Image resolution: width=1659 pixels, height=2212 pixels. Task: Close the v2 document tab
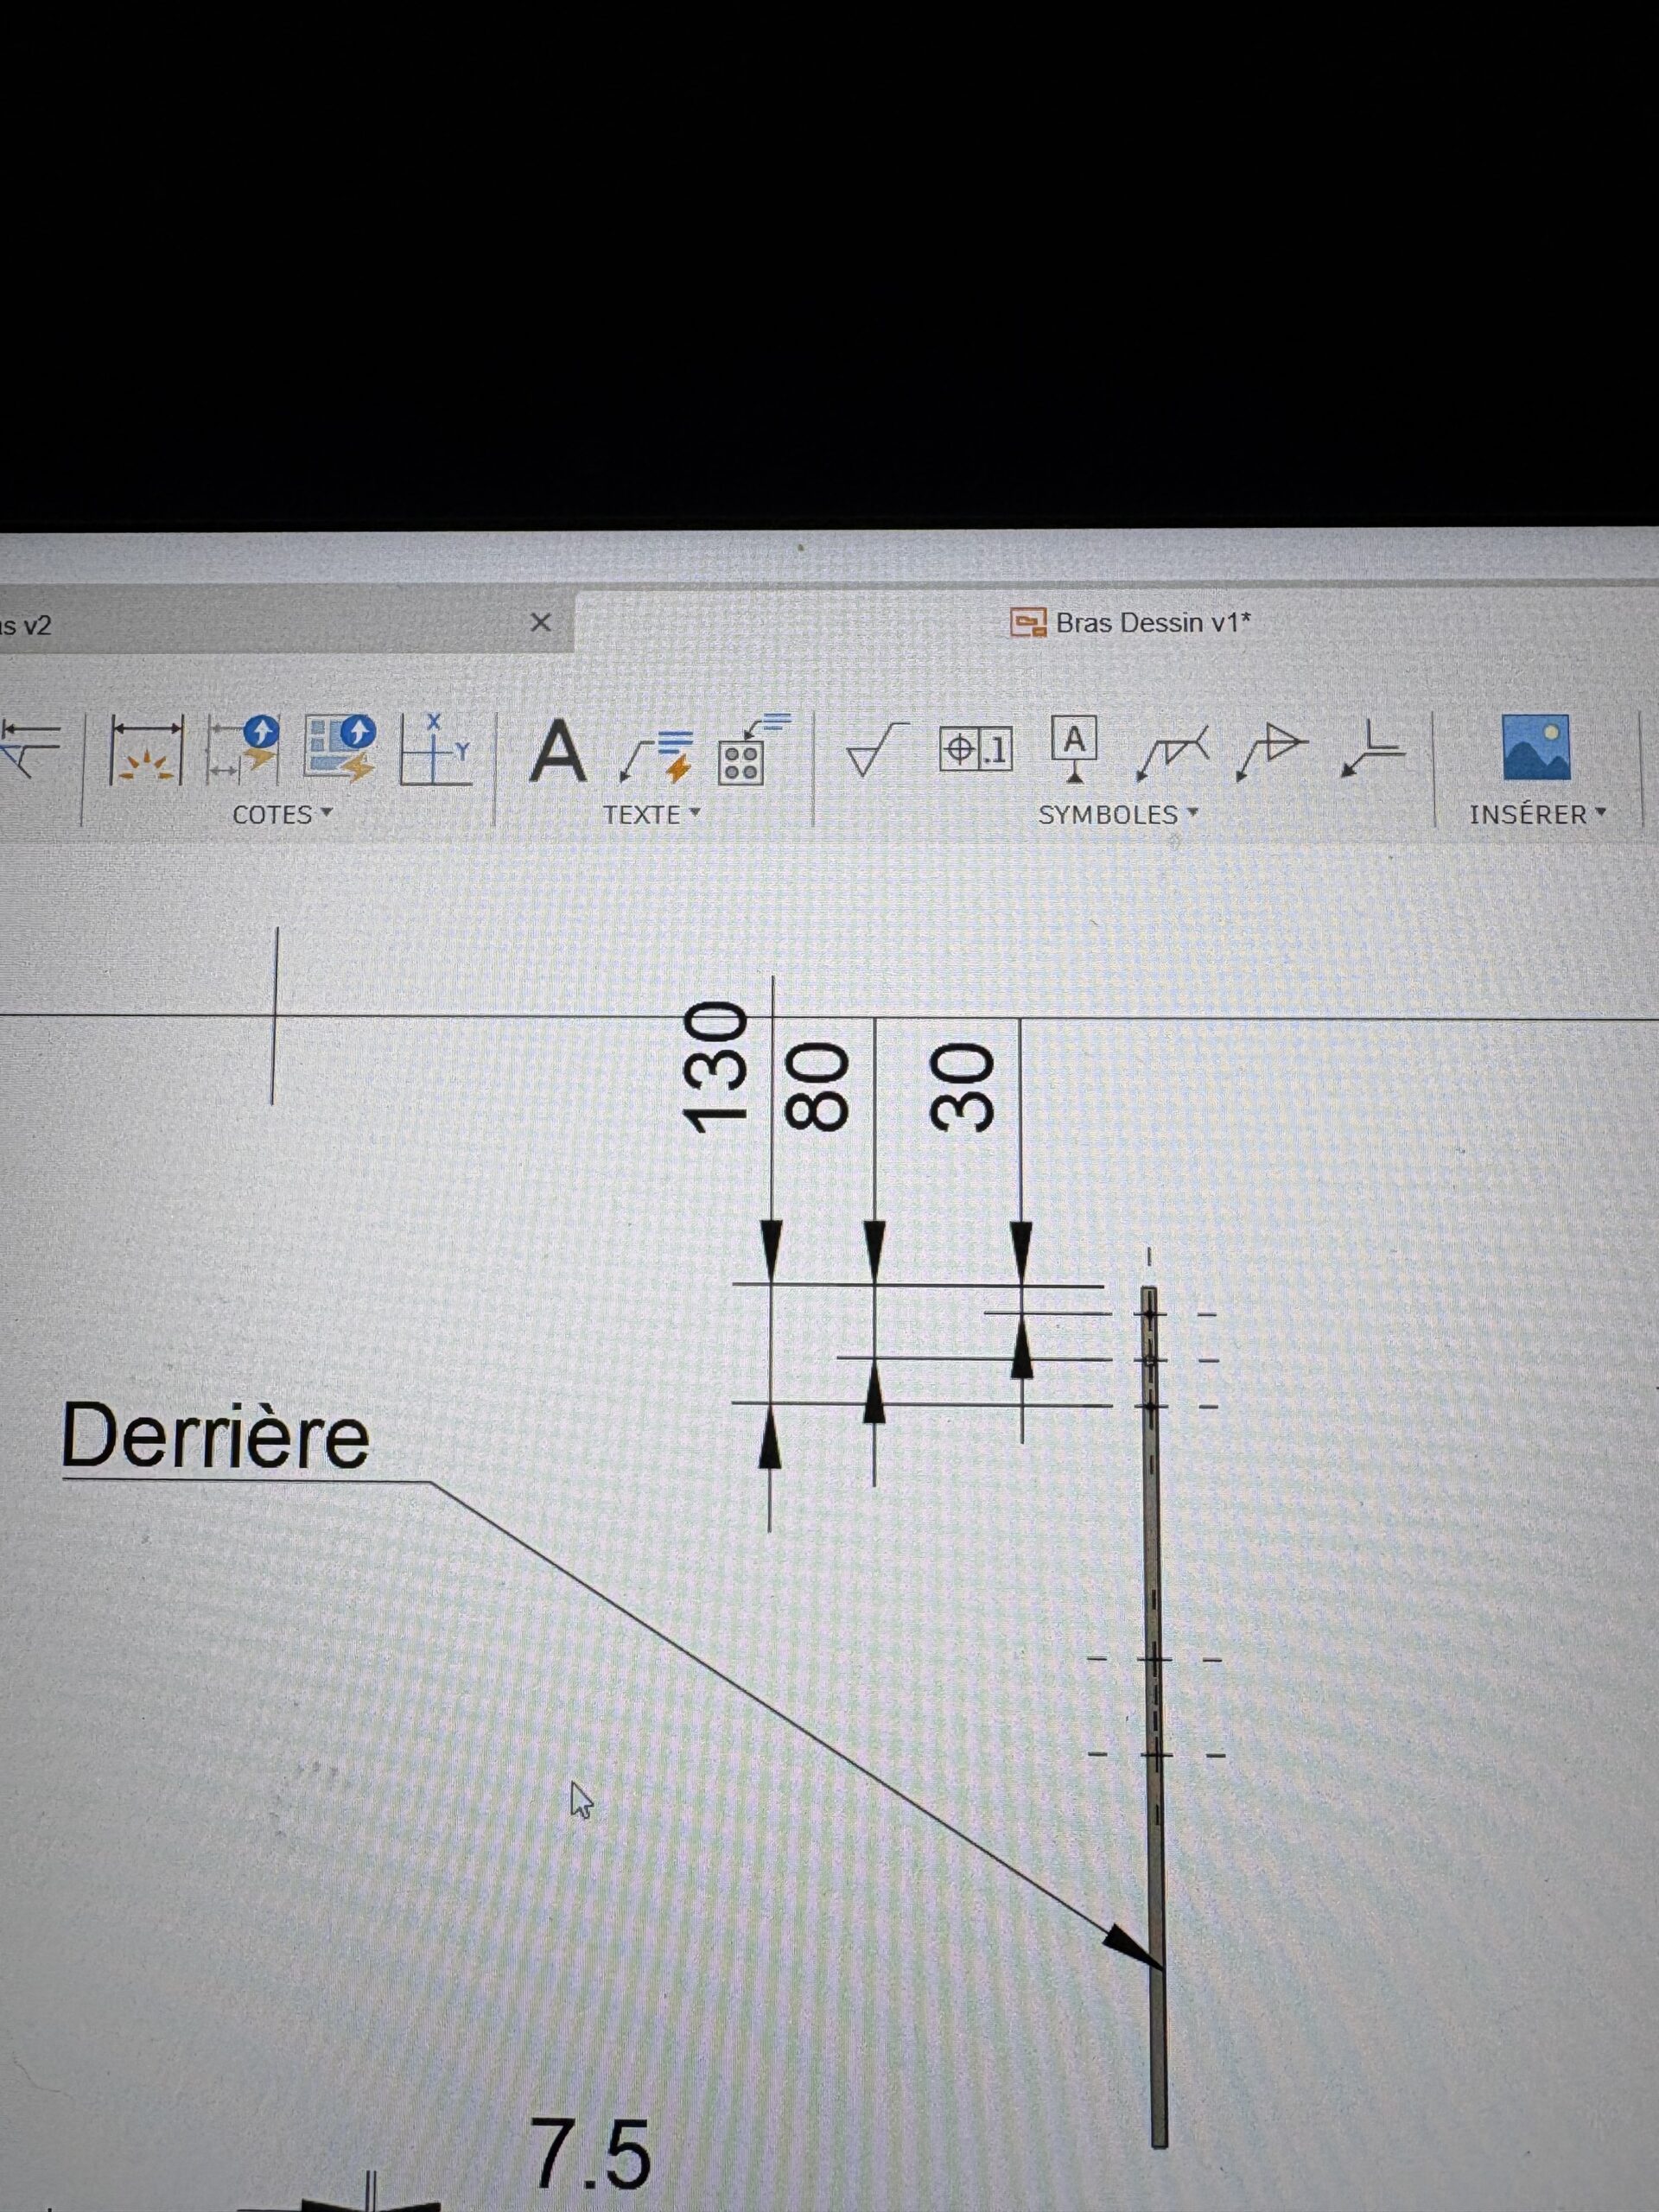pos(540,623)
